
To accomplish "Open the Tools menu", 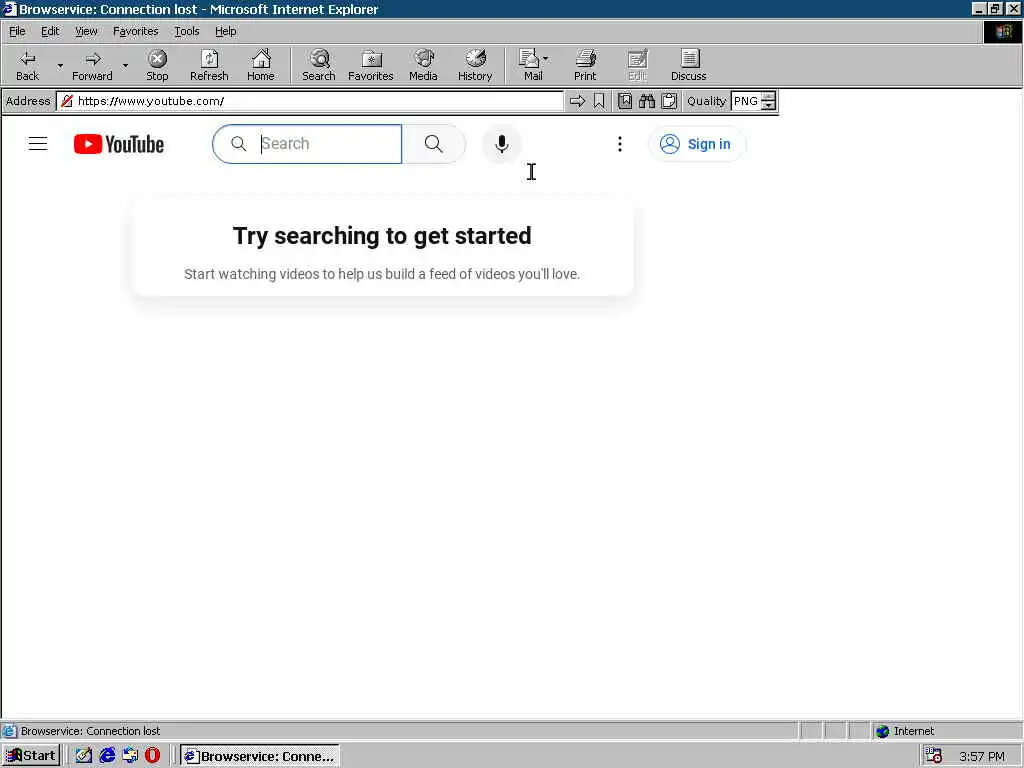I will pos(186,31).
